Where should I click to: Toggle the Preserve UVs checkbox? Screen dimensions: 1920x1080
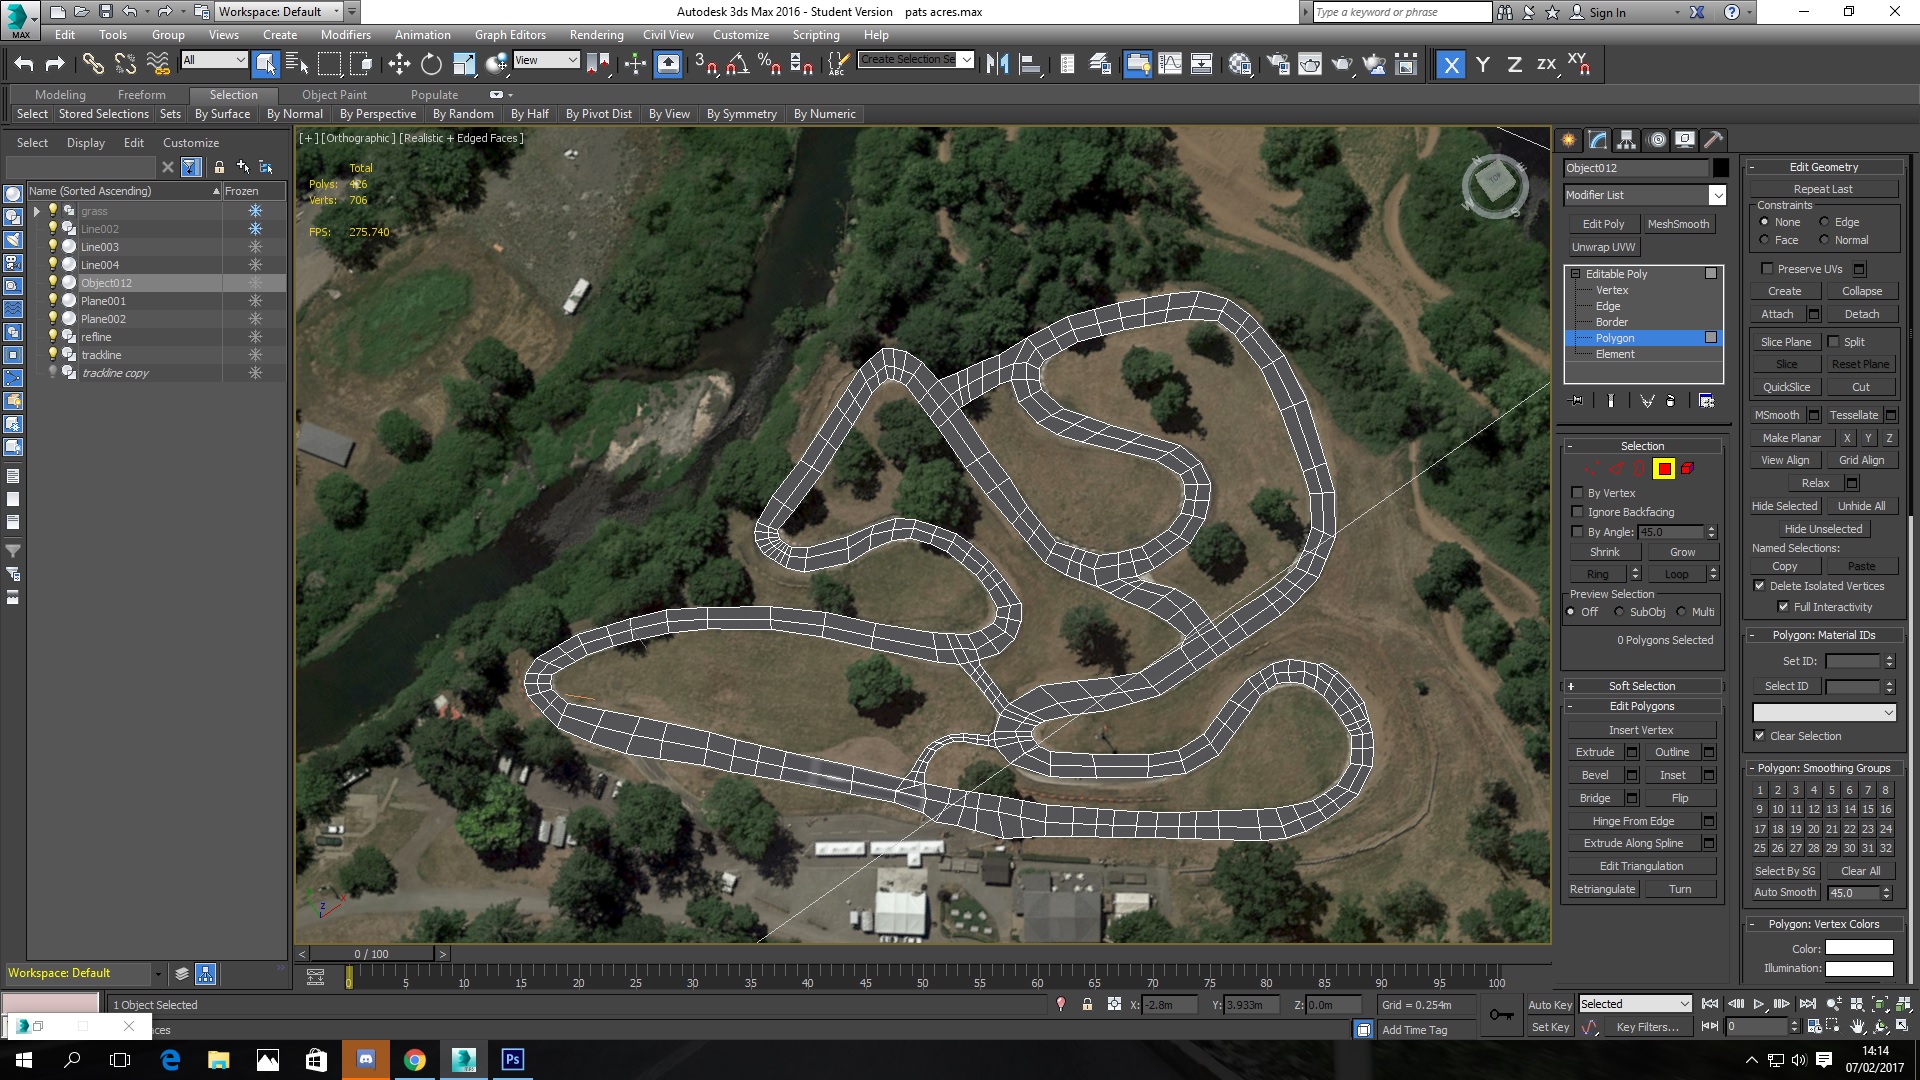[x=1767, y=269]
